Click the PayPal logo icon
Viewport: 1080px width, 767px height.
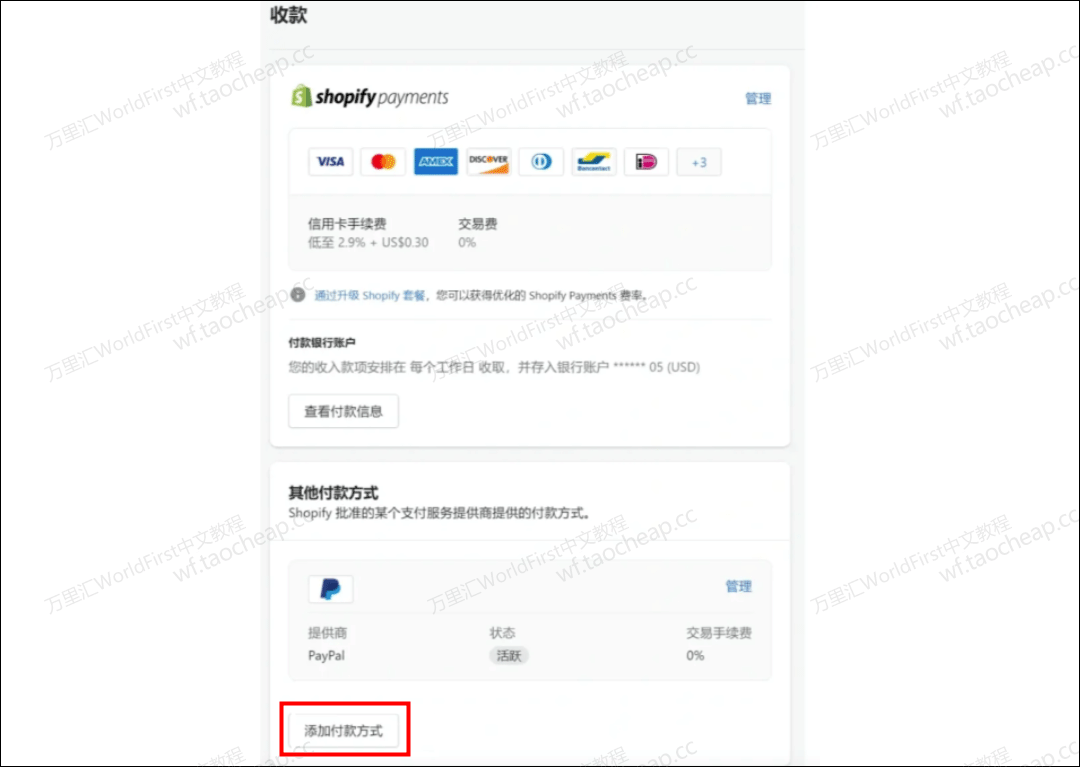tap(331, 589)
